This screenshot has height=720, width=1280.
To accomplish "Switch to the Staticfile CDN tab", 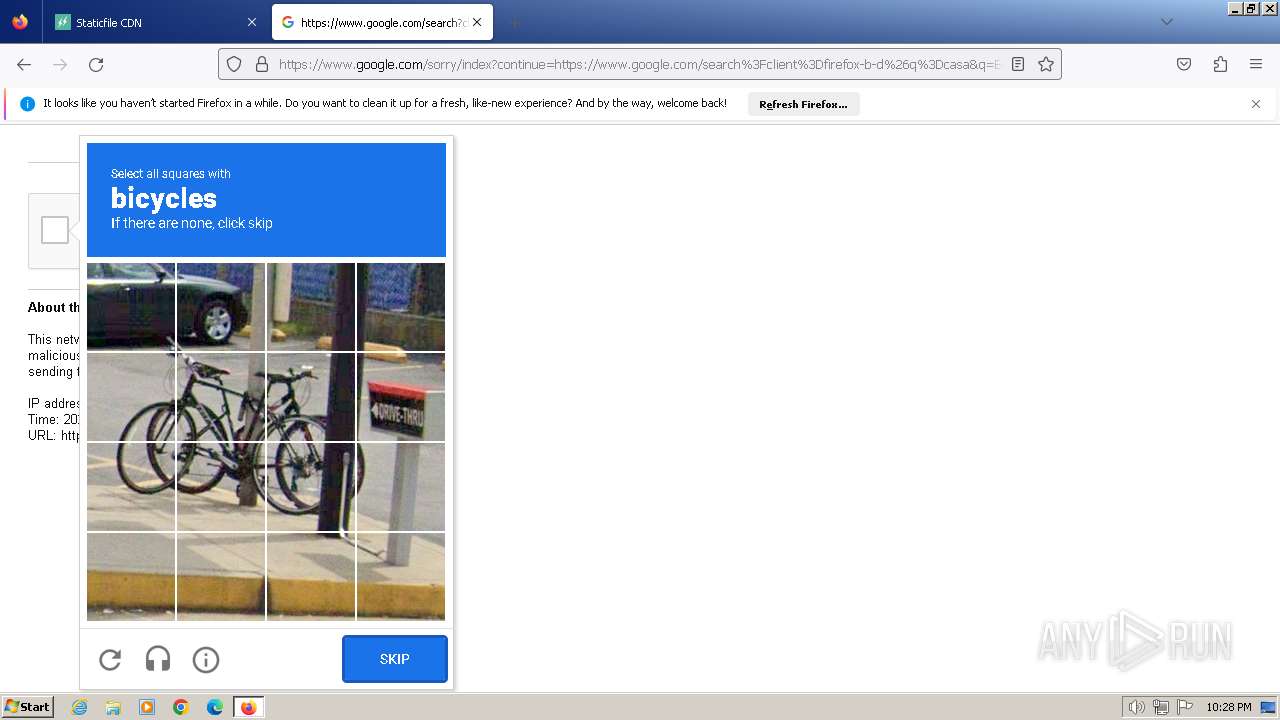I will point(155,22).
